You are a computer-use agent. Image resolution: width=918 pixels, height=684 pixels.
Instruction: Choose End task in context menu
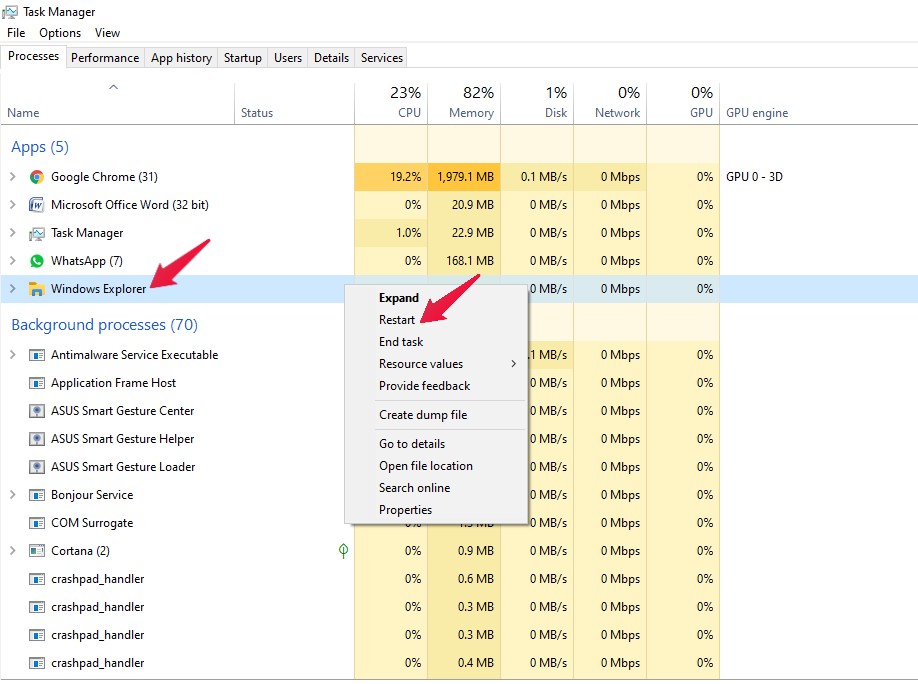401,342
